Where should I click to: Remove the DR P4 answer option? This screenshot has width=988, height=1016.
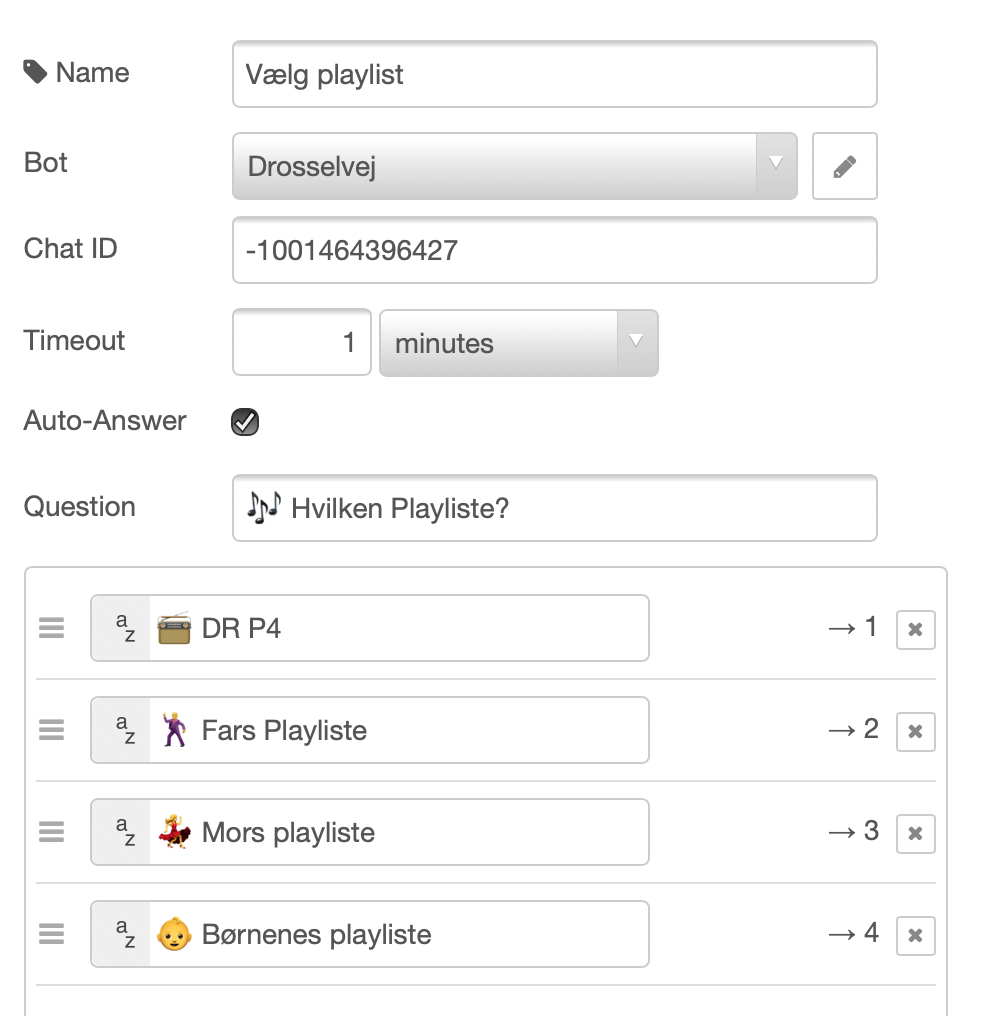click(x=915, y=629)
